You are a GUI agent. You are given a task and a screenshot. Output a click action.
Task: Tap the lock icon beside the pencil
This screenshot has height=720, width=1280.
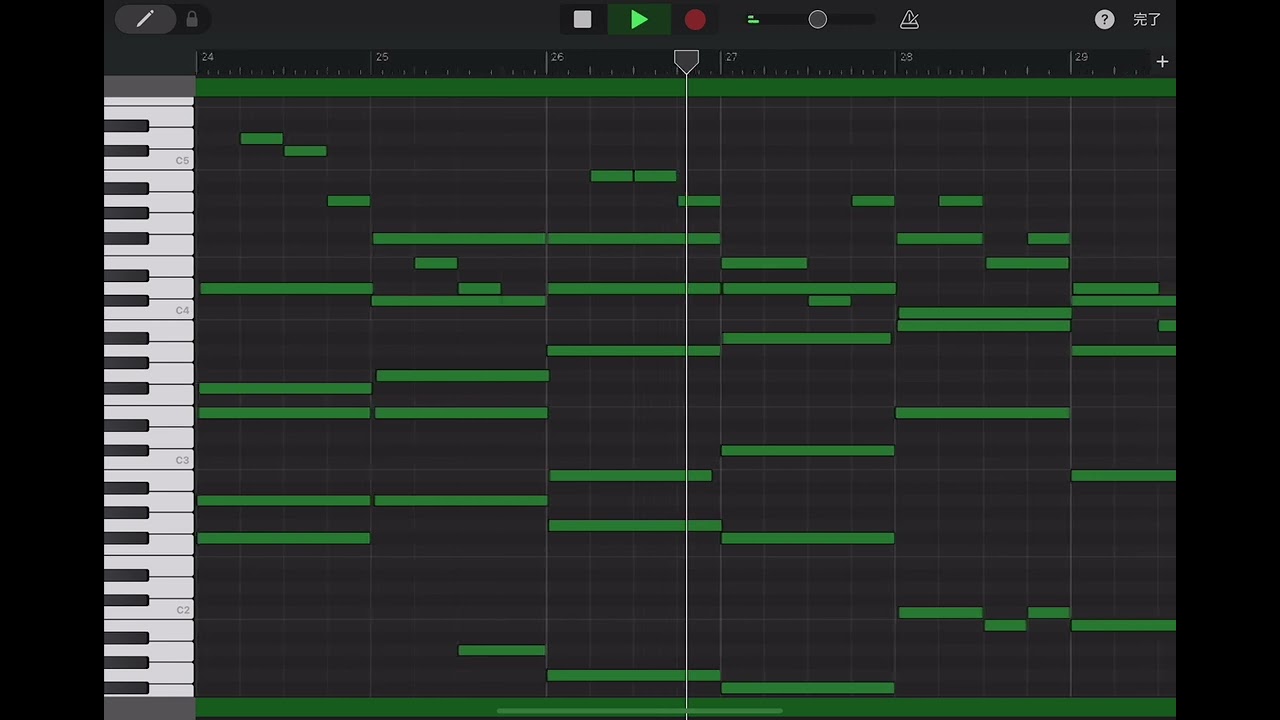pyautogui.click(x=192, y=19)
